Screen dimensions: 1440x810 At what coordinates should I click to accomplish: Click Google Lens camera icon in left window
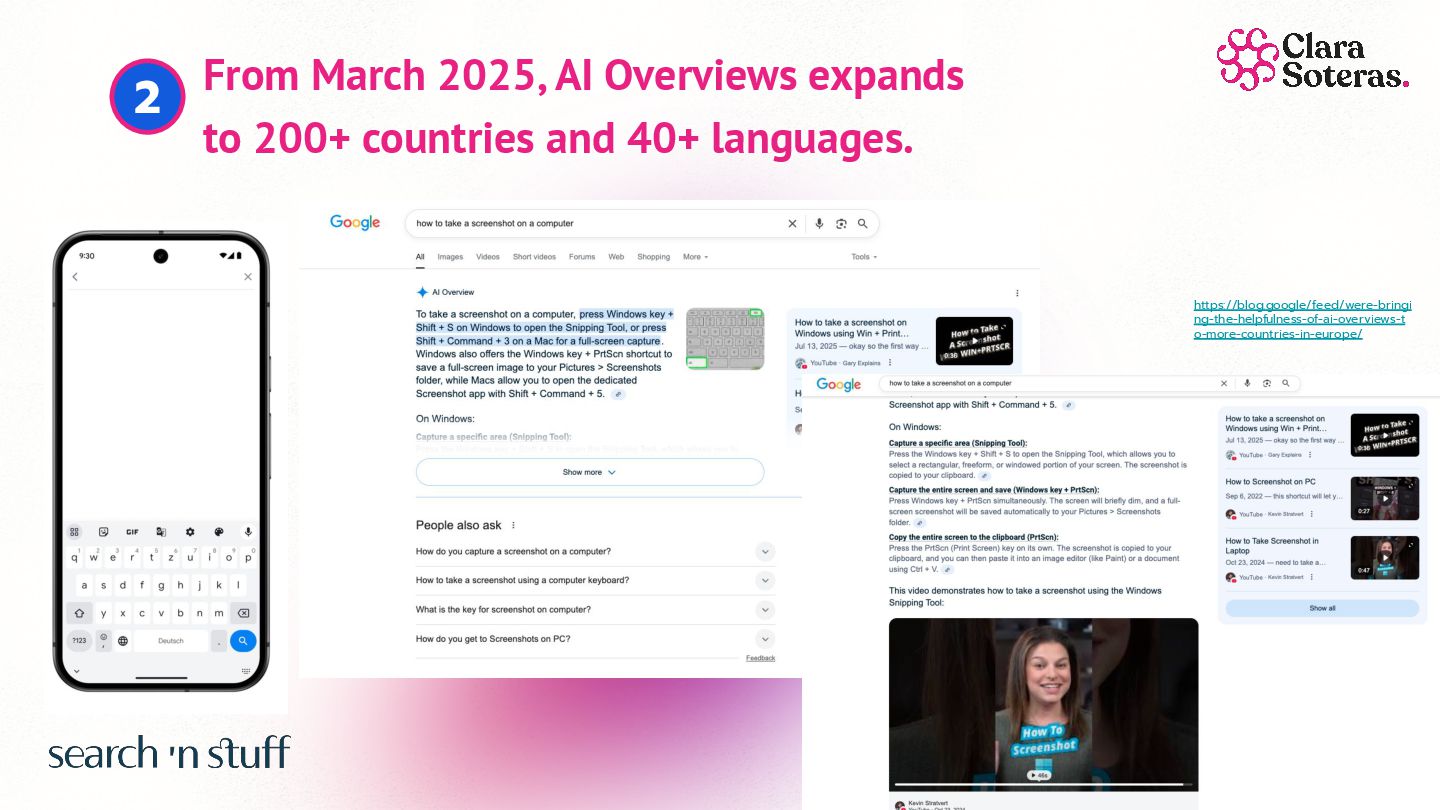click(841, 224)
